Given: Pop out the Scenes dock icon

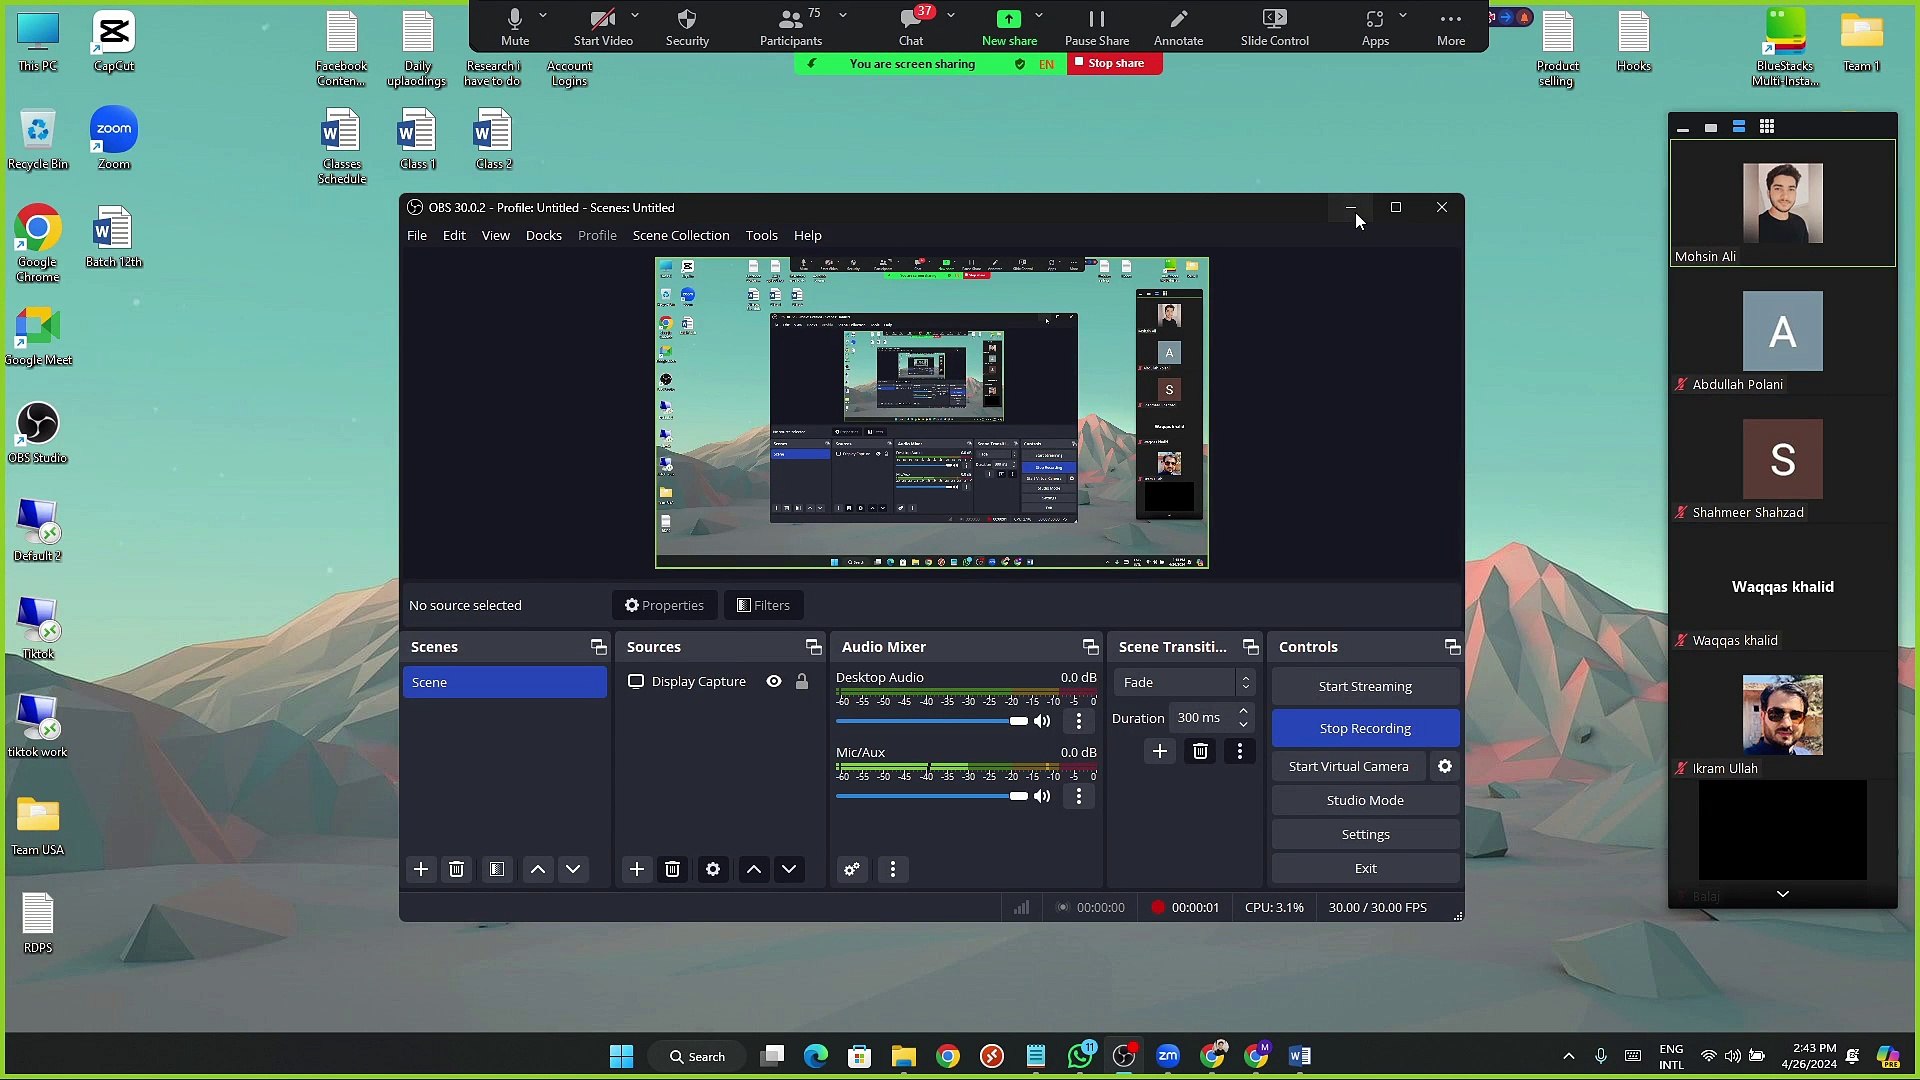Looking at the screenshot, I should tap(598, 647).
